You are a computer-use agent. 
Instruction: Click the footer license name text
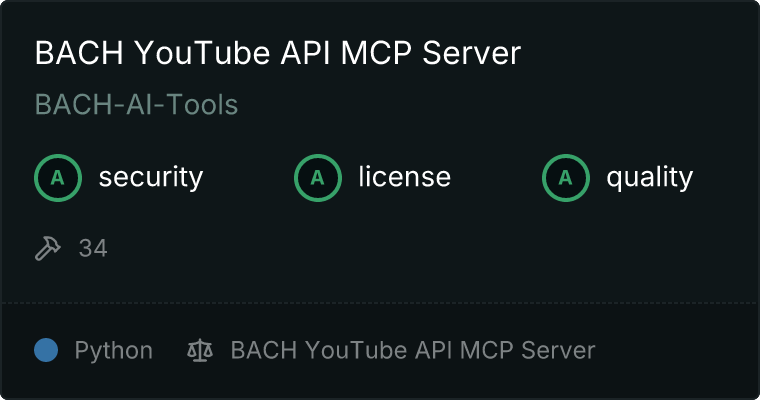[x=413, y=350]
